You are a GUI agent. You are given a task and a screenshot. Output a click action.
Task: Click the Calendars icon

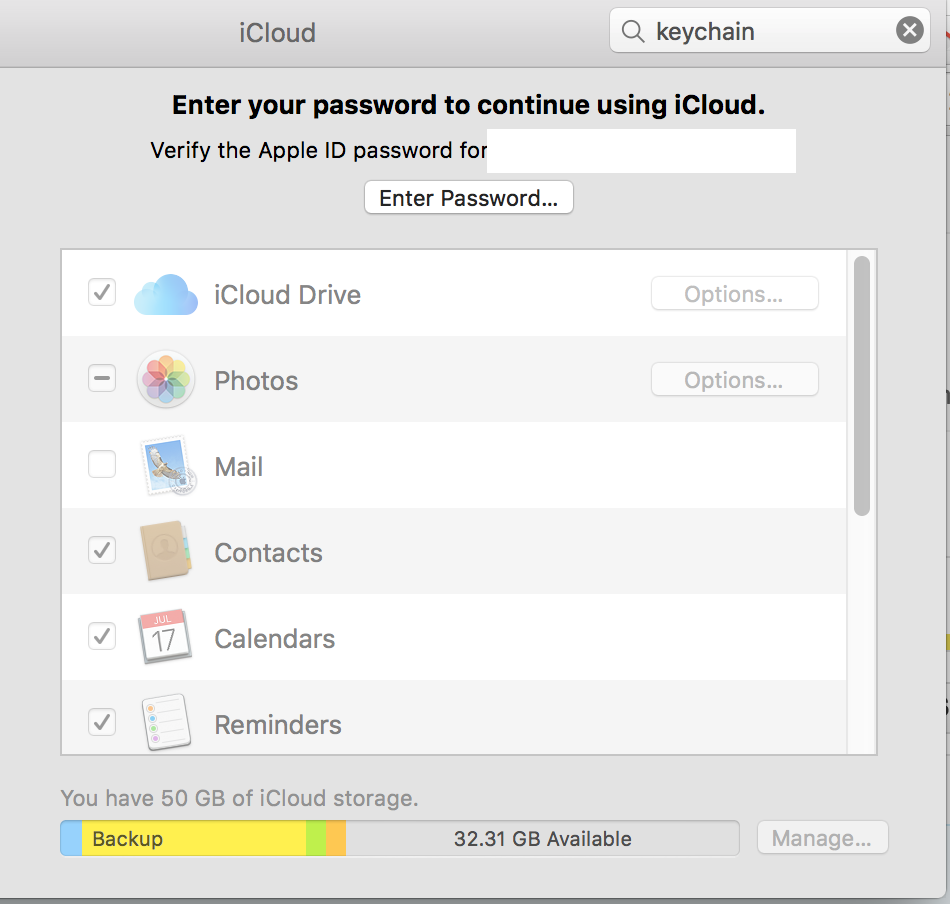[x=164, y=637]
